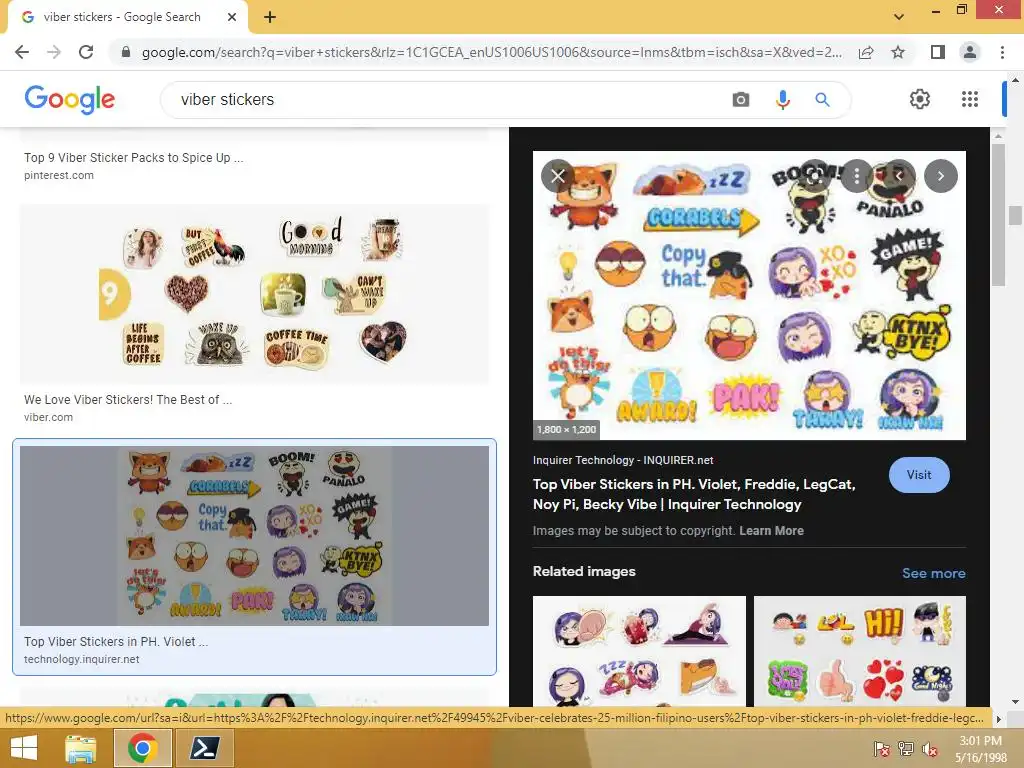Open preview image three-dot options
The width and height of the screenshot is (1024, 768).
(856, 176)
